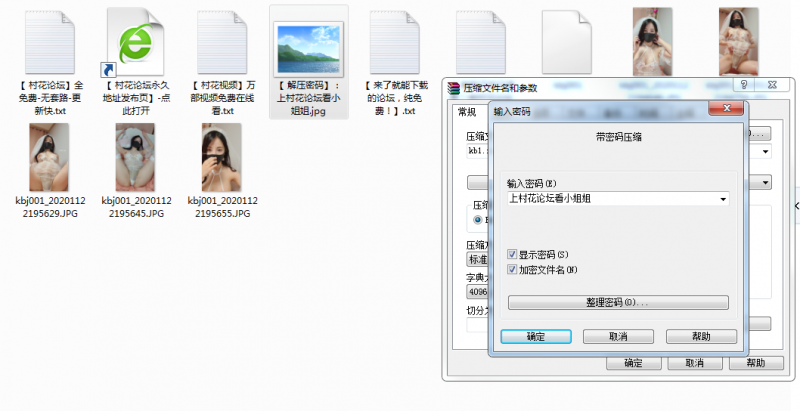Open 帮助 in the 输入密码 dialog
The height and width of the screenshot is (411, 800).
tap(701, 337)
